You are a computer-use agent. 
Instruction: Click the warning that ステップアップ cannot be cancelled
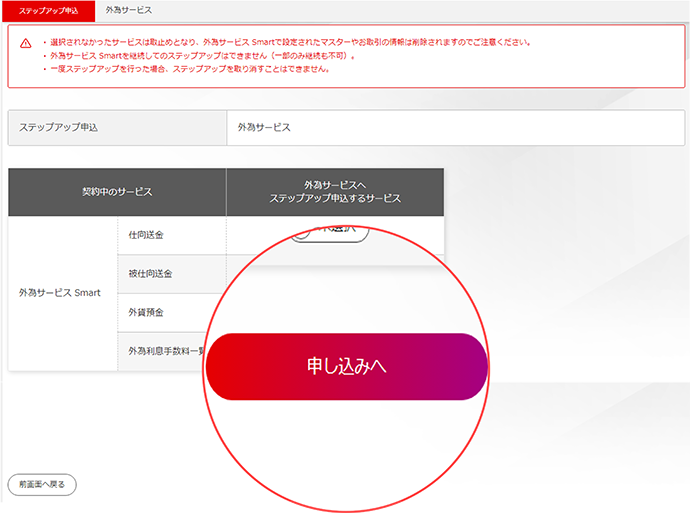click(190, 70)
